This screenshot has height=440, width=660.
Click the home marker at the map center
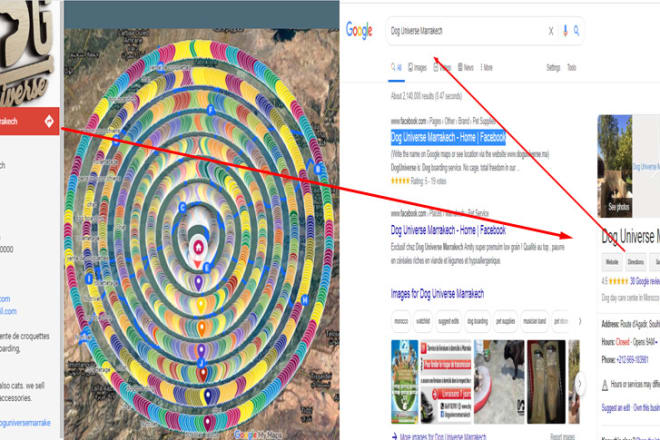coord(198,247)
